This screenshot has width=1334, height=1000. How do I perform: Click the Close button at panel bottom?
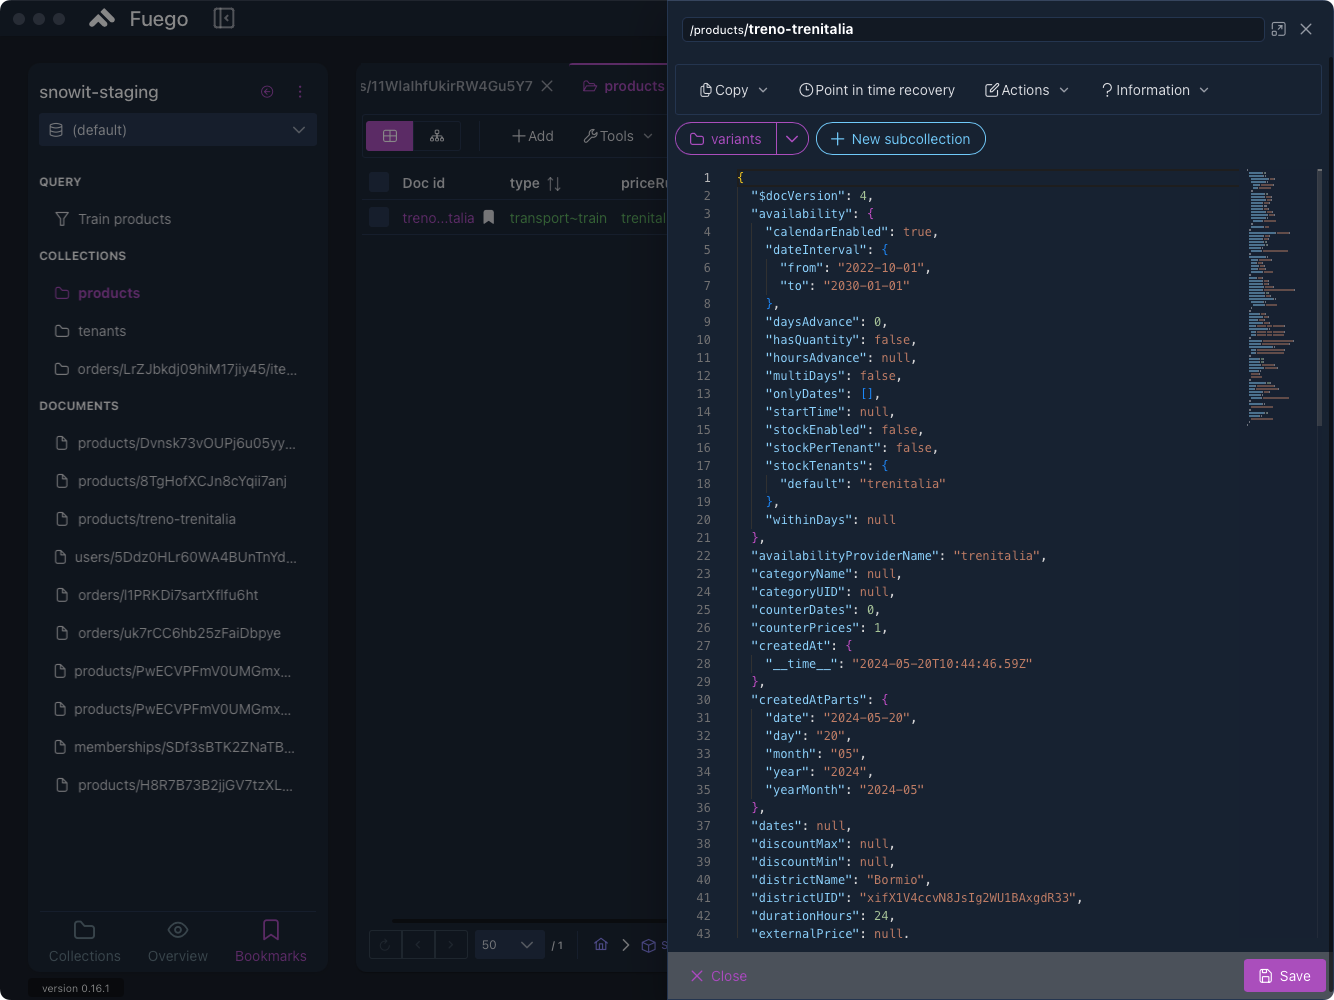pos(719,976)
